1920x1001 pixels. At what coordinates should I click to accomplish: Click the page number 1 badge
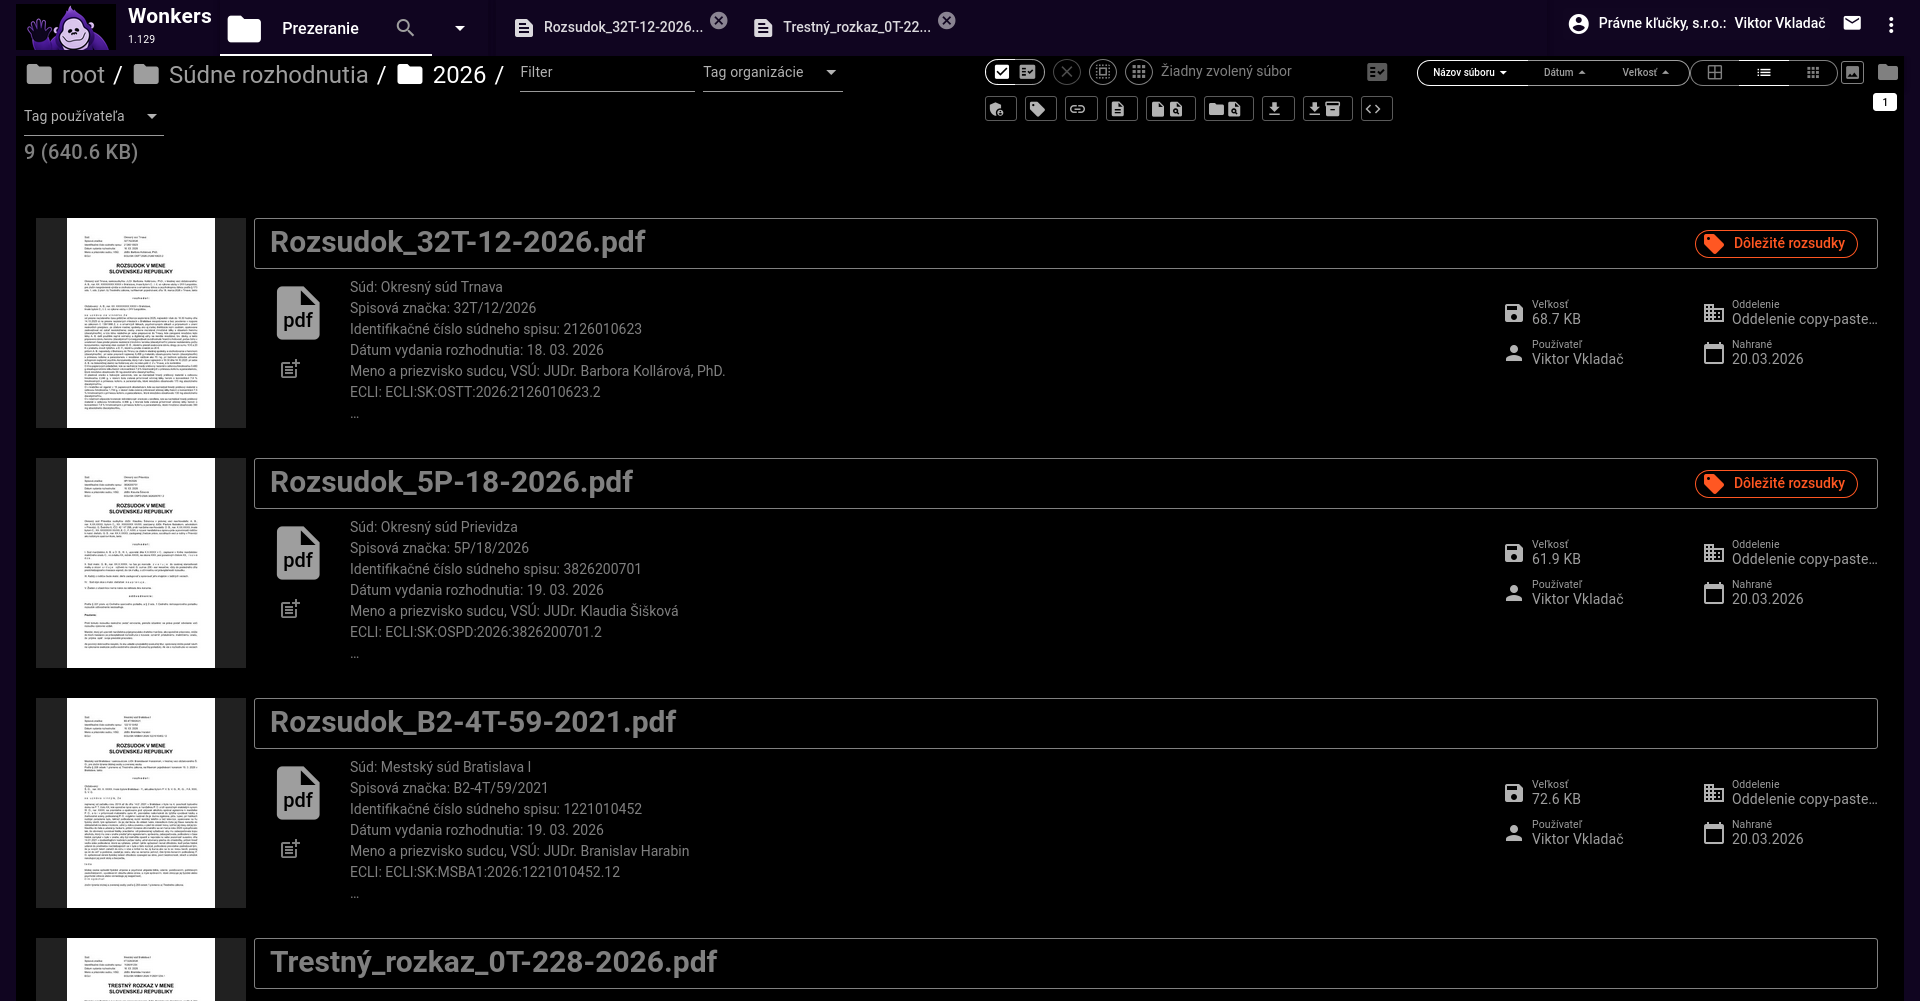(1885, 102)
